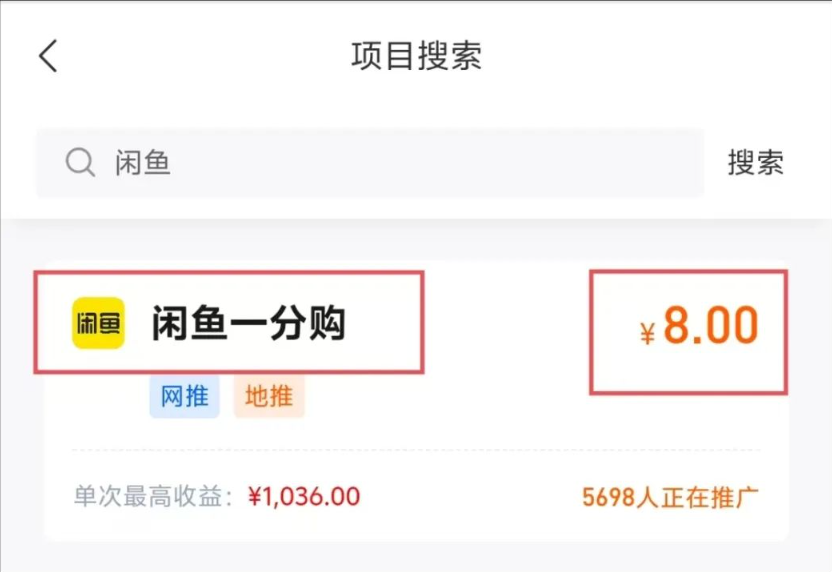Viewport: 832px width, 572px height.
Task: Click the 搜索 button
Action: pos(755,162)
